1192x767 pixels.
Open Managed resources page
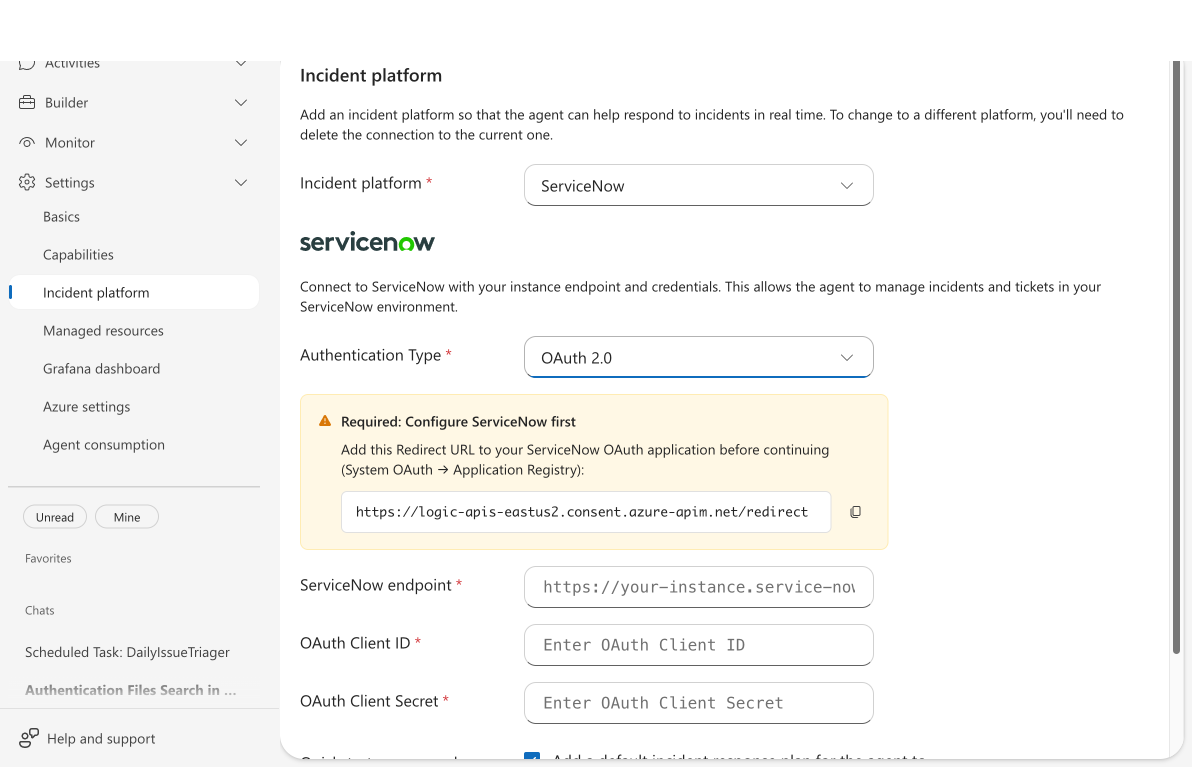[x=103, y=331]
